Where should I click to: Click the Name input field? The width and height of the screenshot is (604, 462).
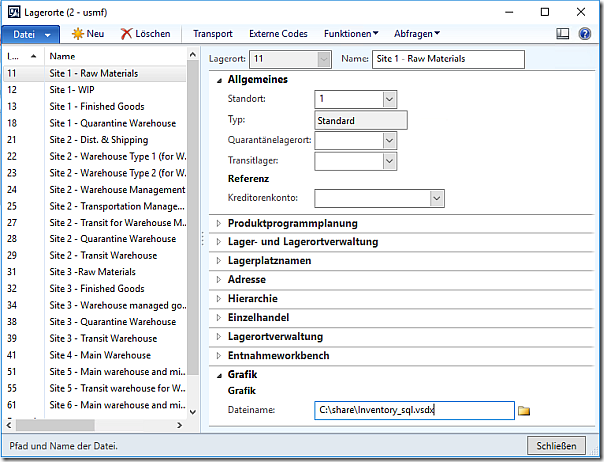[448, 59]
